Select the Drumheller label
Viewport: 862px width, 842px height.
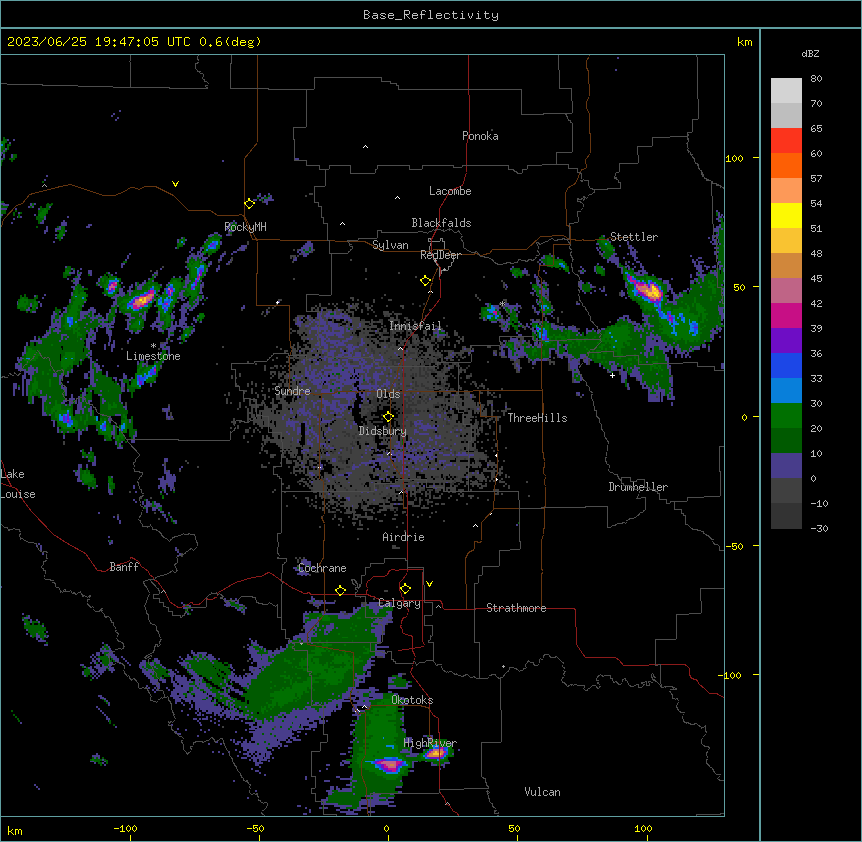pos(638,487)
